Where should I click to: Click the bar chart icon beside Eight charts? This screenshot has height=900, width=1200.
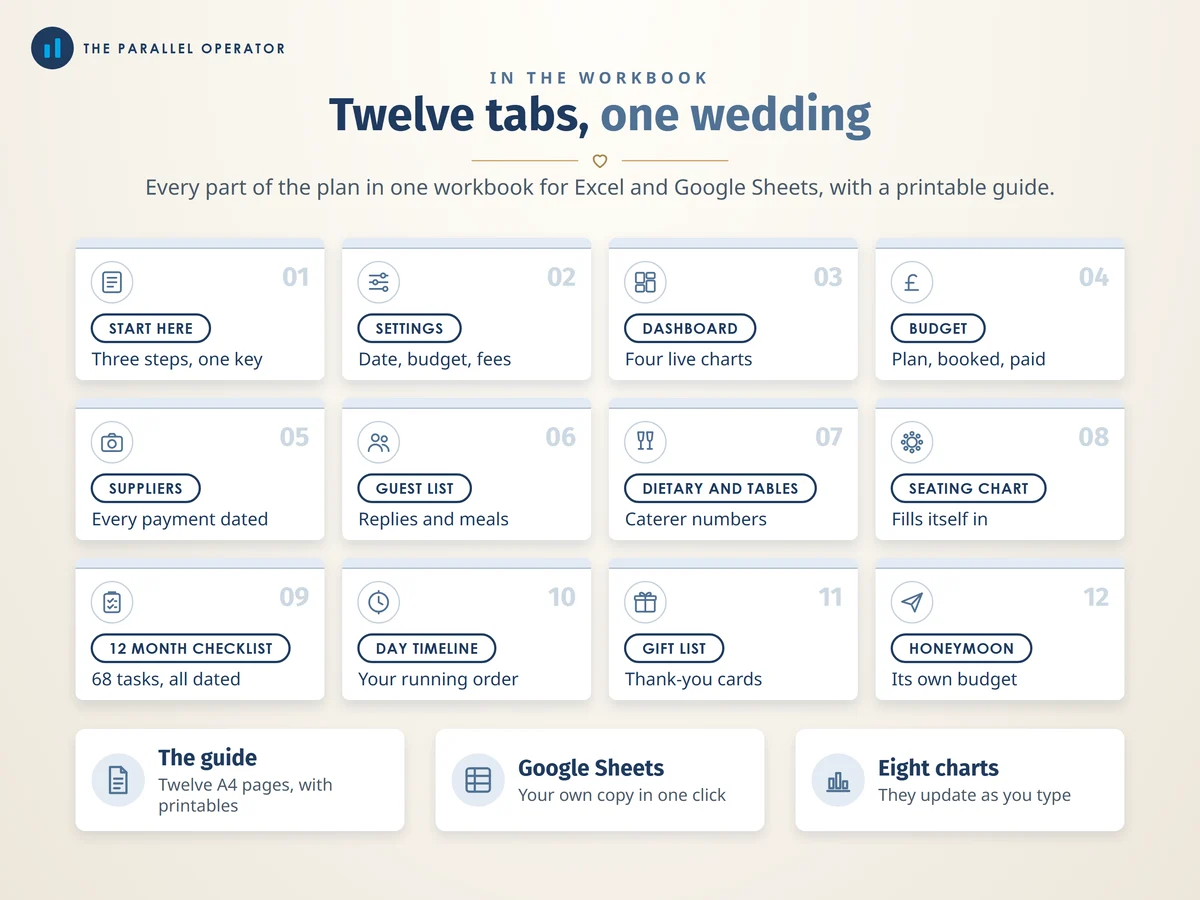pyautogui.click(x=838, y=780)
